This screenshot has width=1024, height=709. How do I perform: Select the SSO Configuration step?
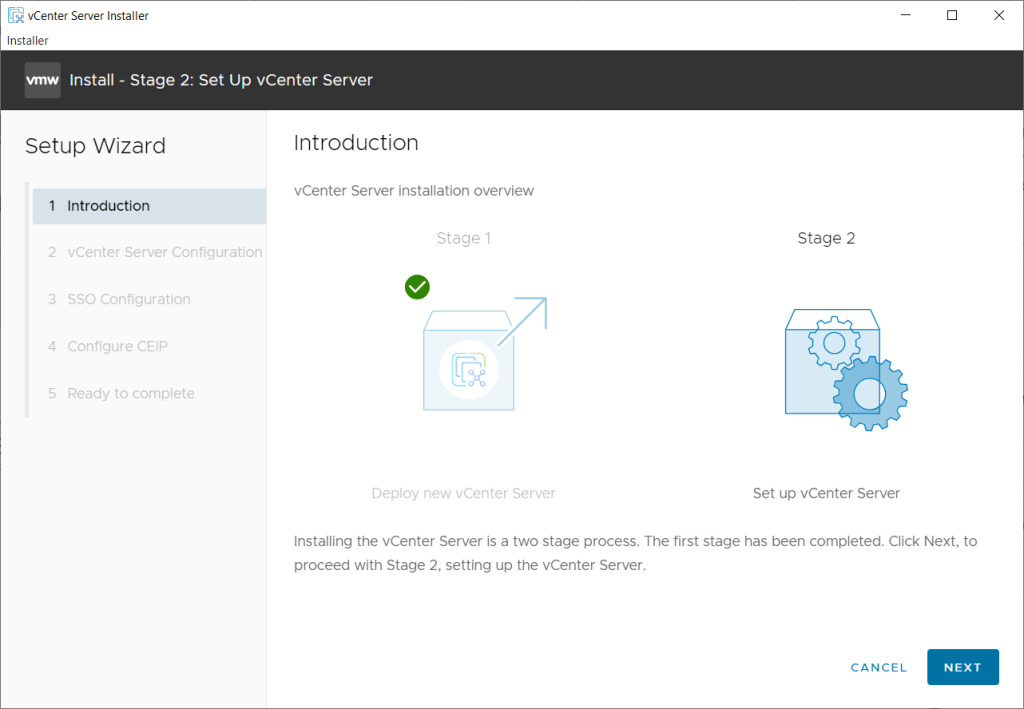click(x=128, y=299)
